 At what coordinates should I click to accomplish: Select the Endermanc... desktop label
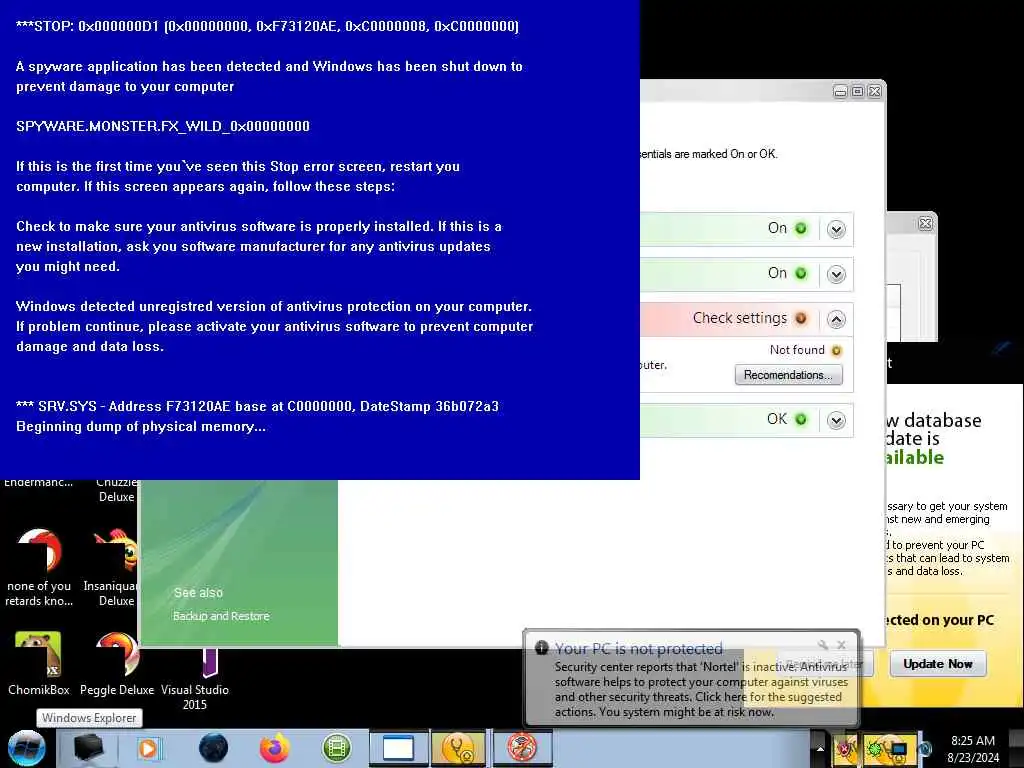click(39, 483)
